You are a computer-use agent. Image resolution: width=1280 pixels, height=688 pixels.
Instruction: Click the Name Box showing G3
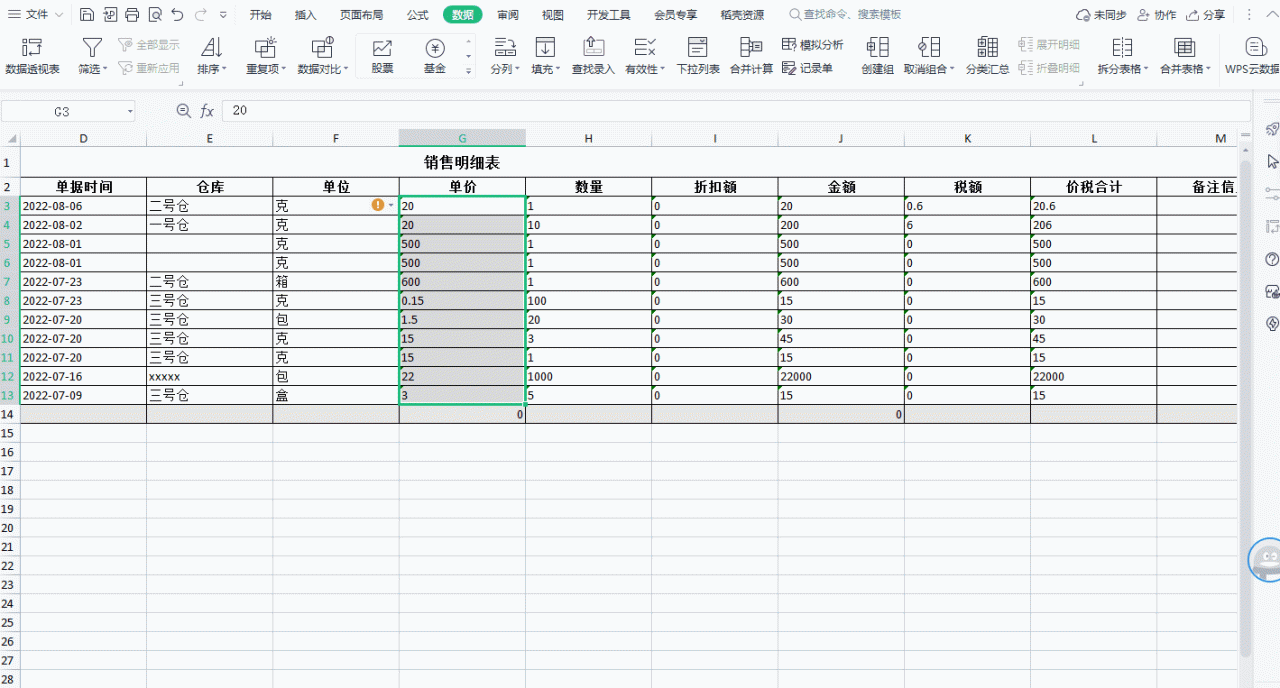click(62, 112)
